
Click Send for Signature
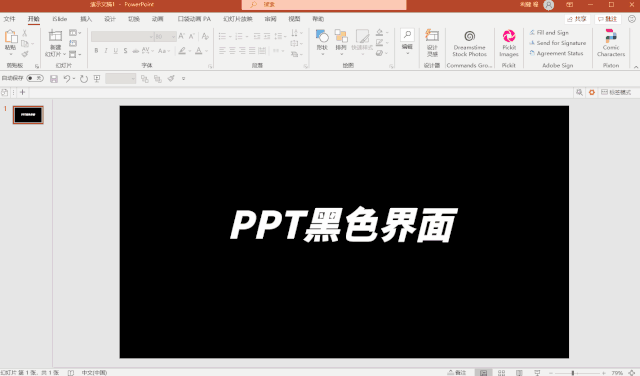558,43
